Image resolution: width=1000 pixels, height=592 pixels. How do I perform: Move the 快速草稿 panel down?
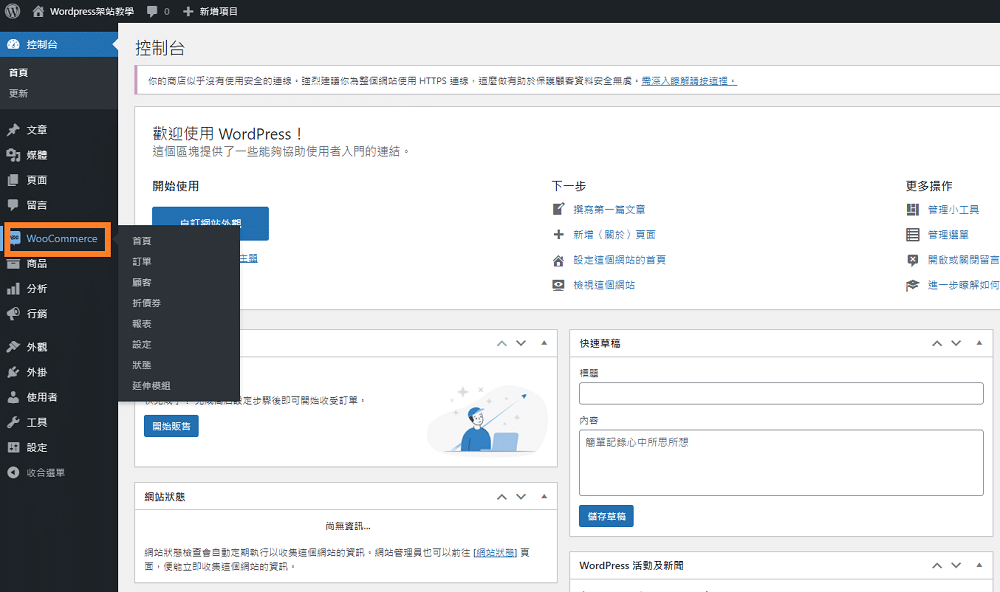tap(956, 343)
